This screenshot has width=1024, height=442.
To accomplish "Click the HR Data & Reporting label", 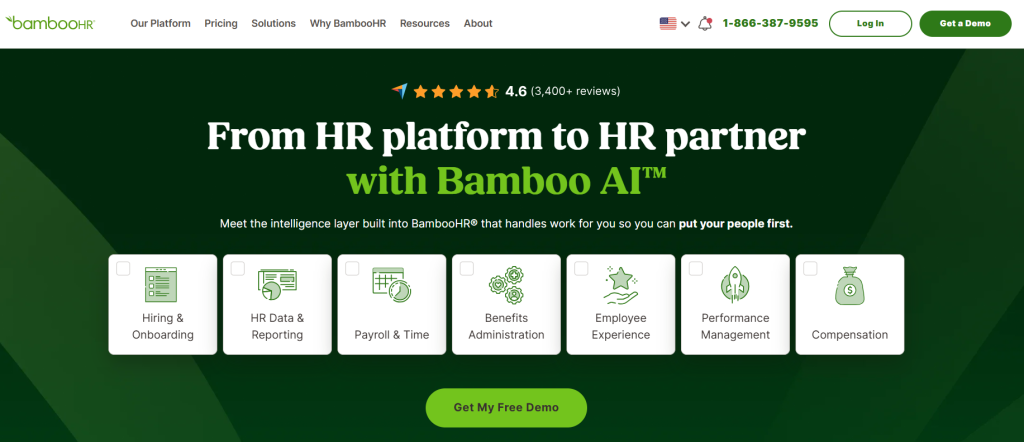I will click(277, 326).
